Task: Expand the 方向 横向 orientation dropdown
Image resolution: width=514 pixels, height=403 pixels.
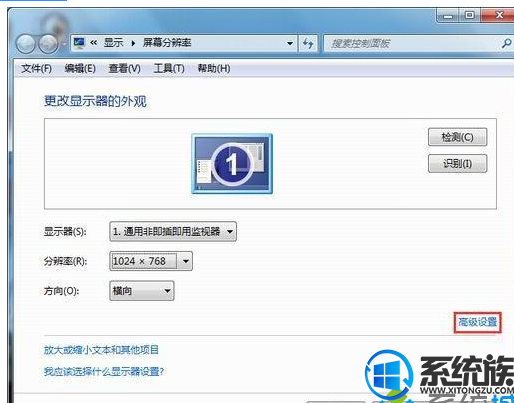Action: click(x=142, y=291)
